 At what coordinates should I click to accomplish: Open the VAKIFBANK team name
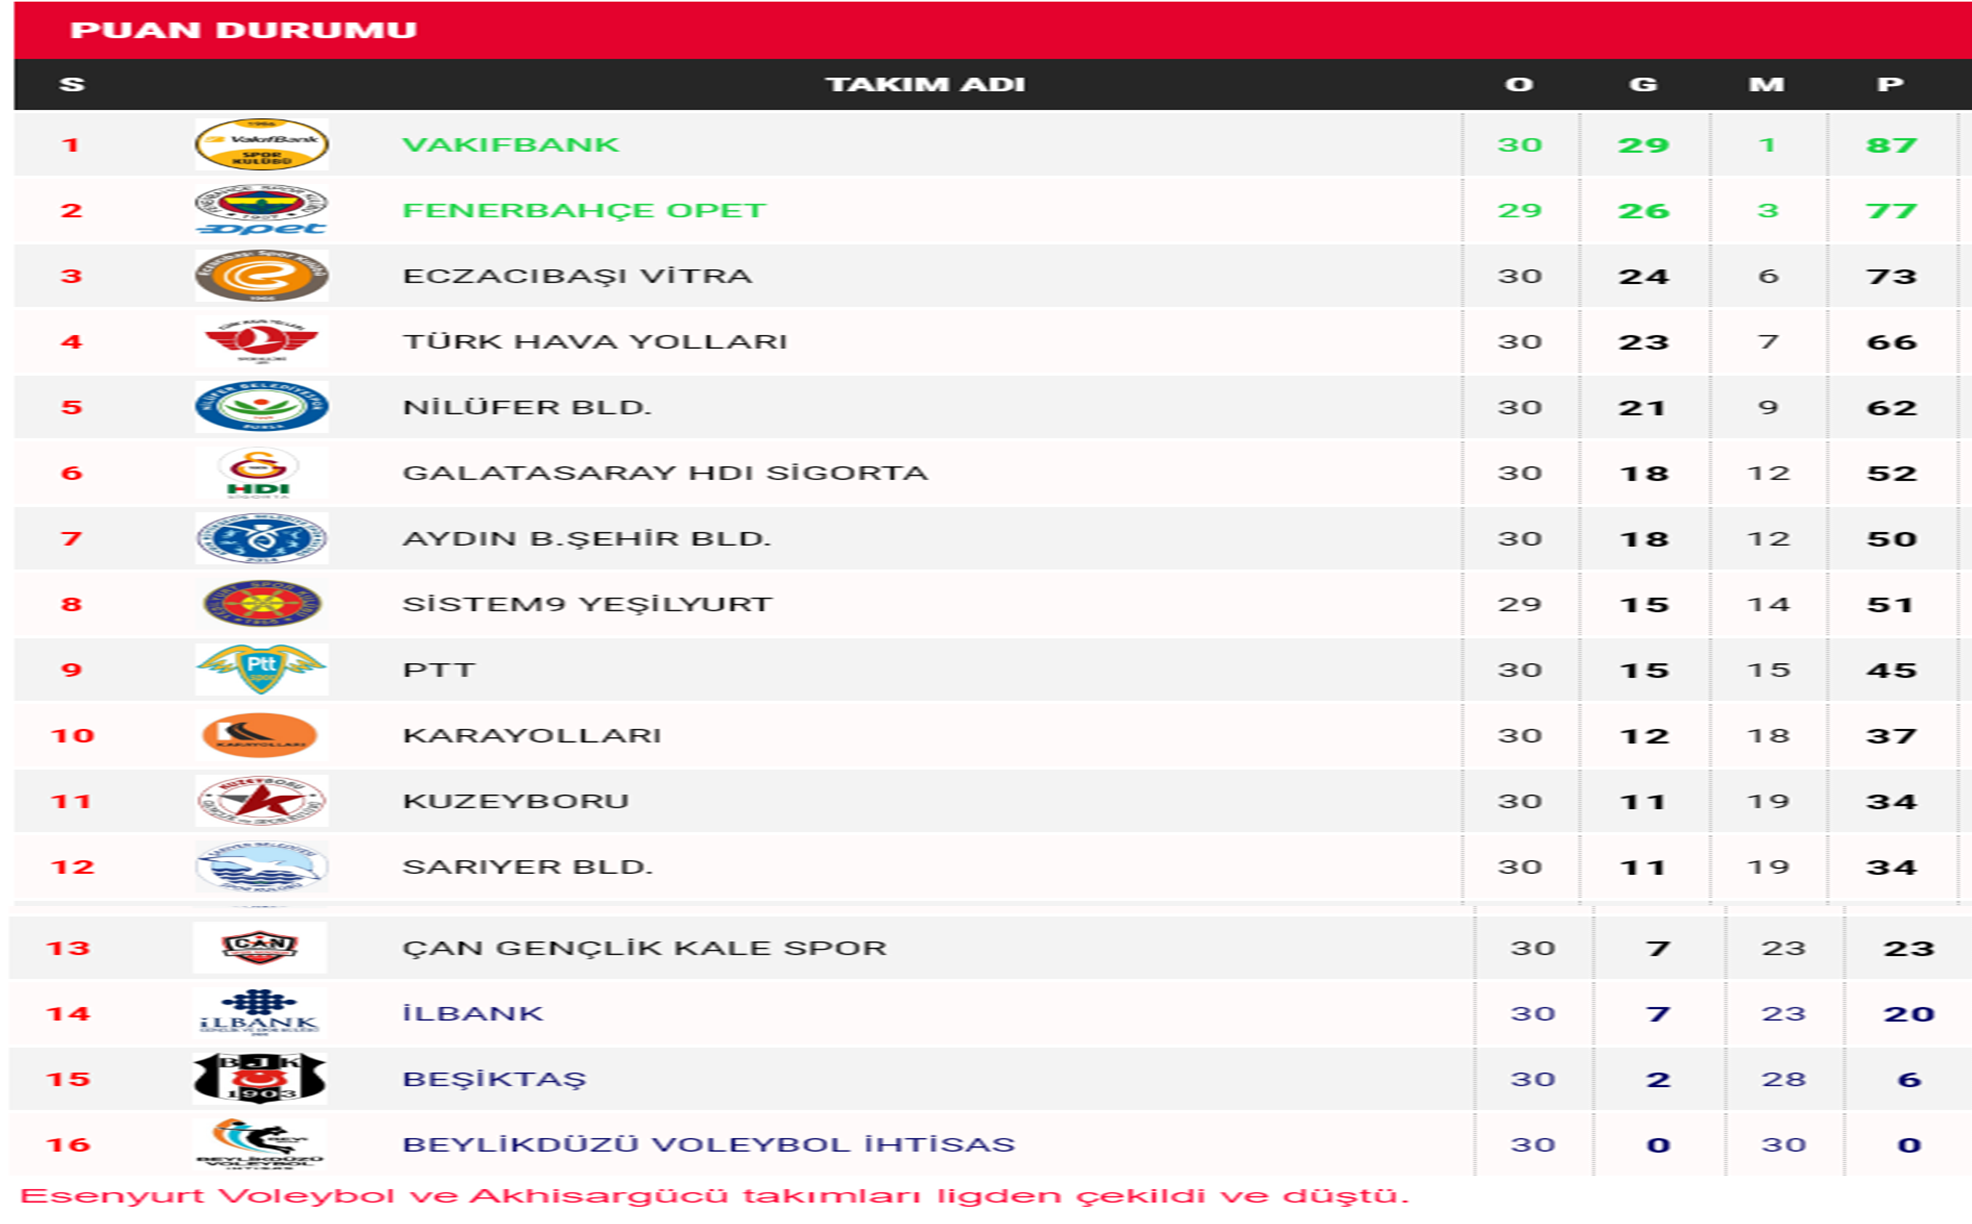(510, 145)
